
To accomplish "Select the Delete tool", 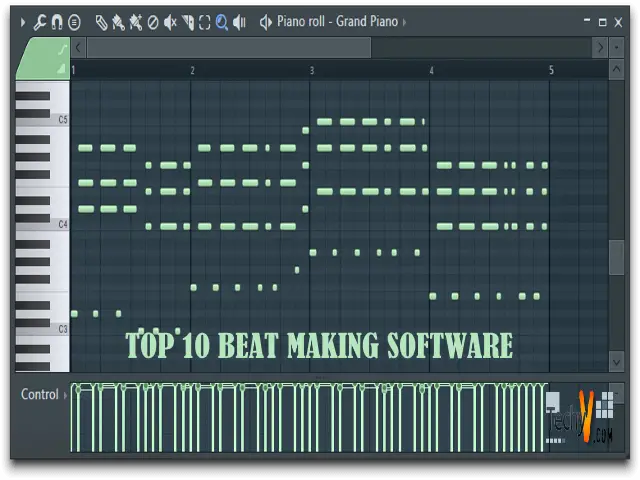I will coord(153,22).
